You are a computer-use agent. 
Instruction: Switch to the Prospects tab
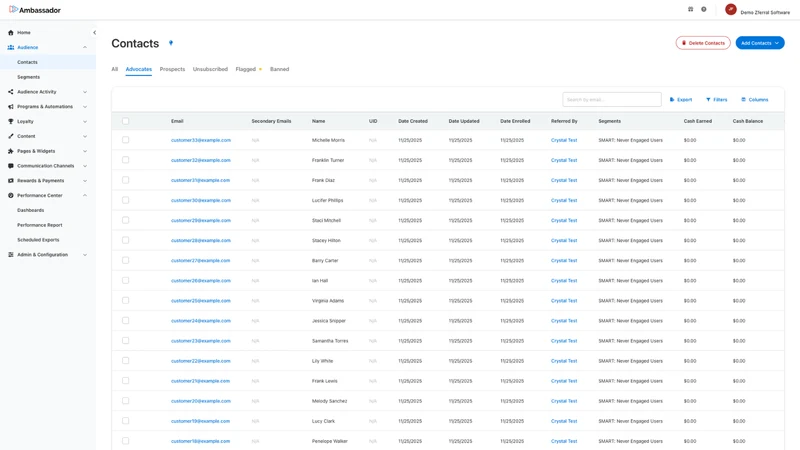[x=172, y=69]
